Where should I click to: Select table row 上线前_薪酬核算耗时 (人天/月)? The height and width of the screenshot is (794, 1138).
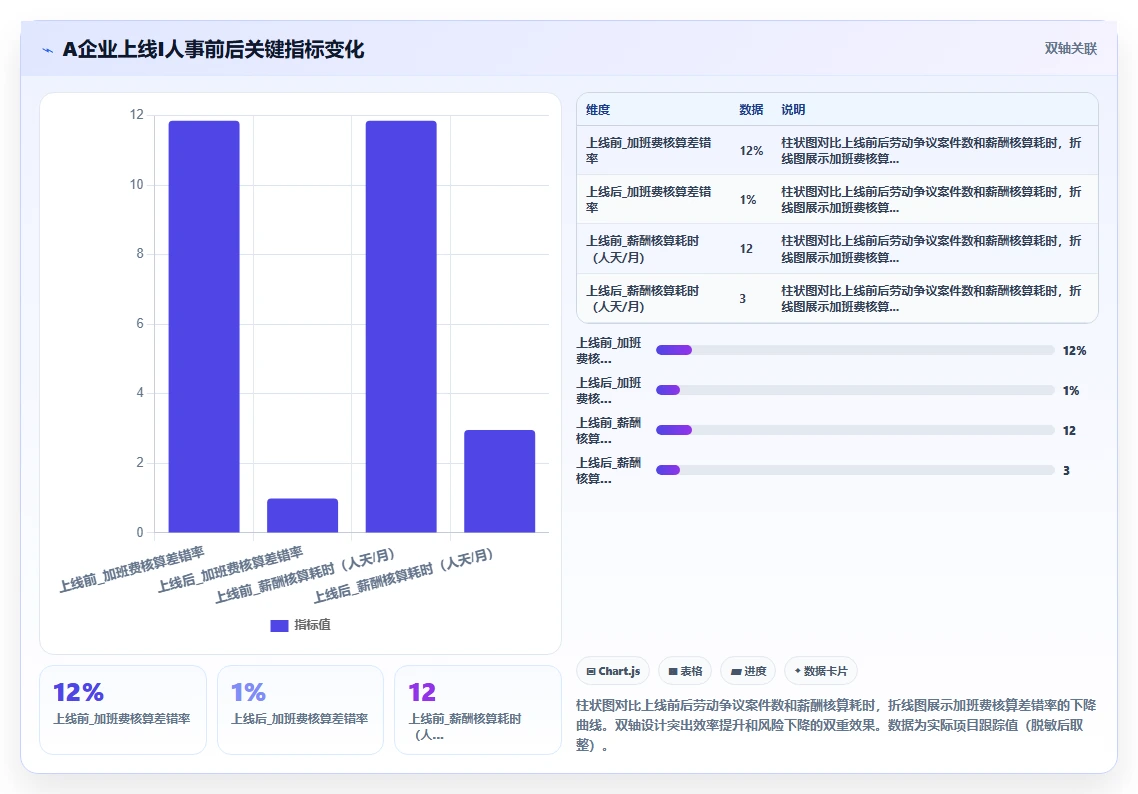click(x=838, y=249)
